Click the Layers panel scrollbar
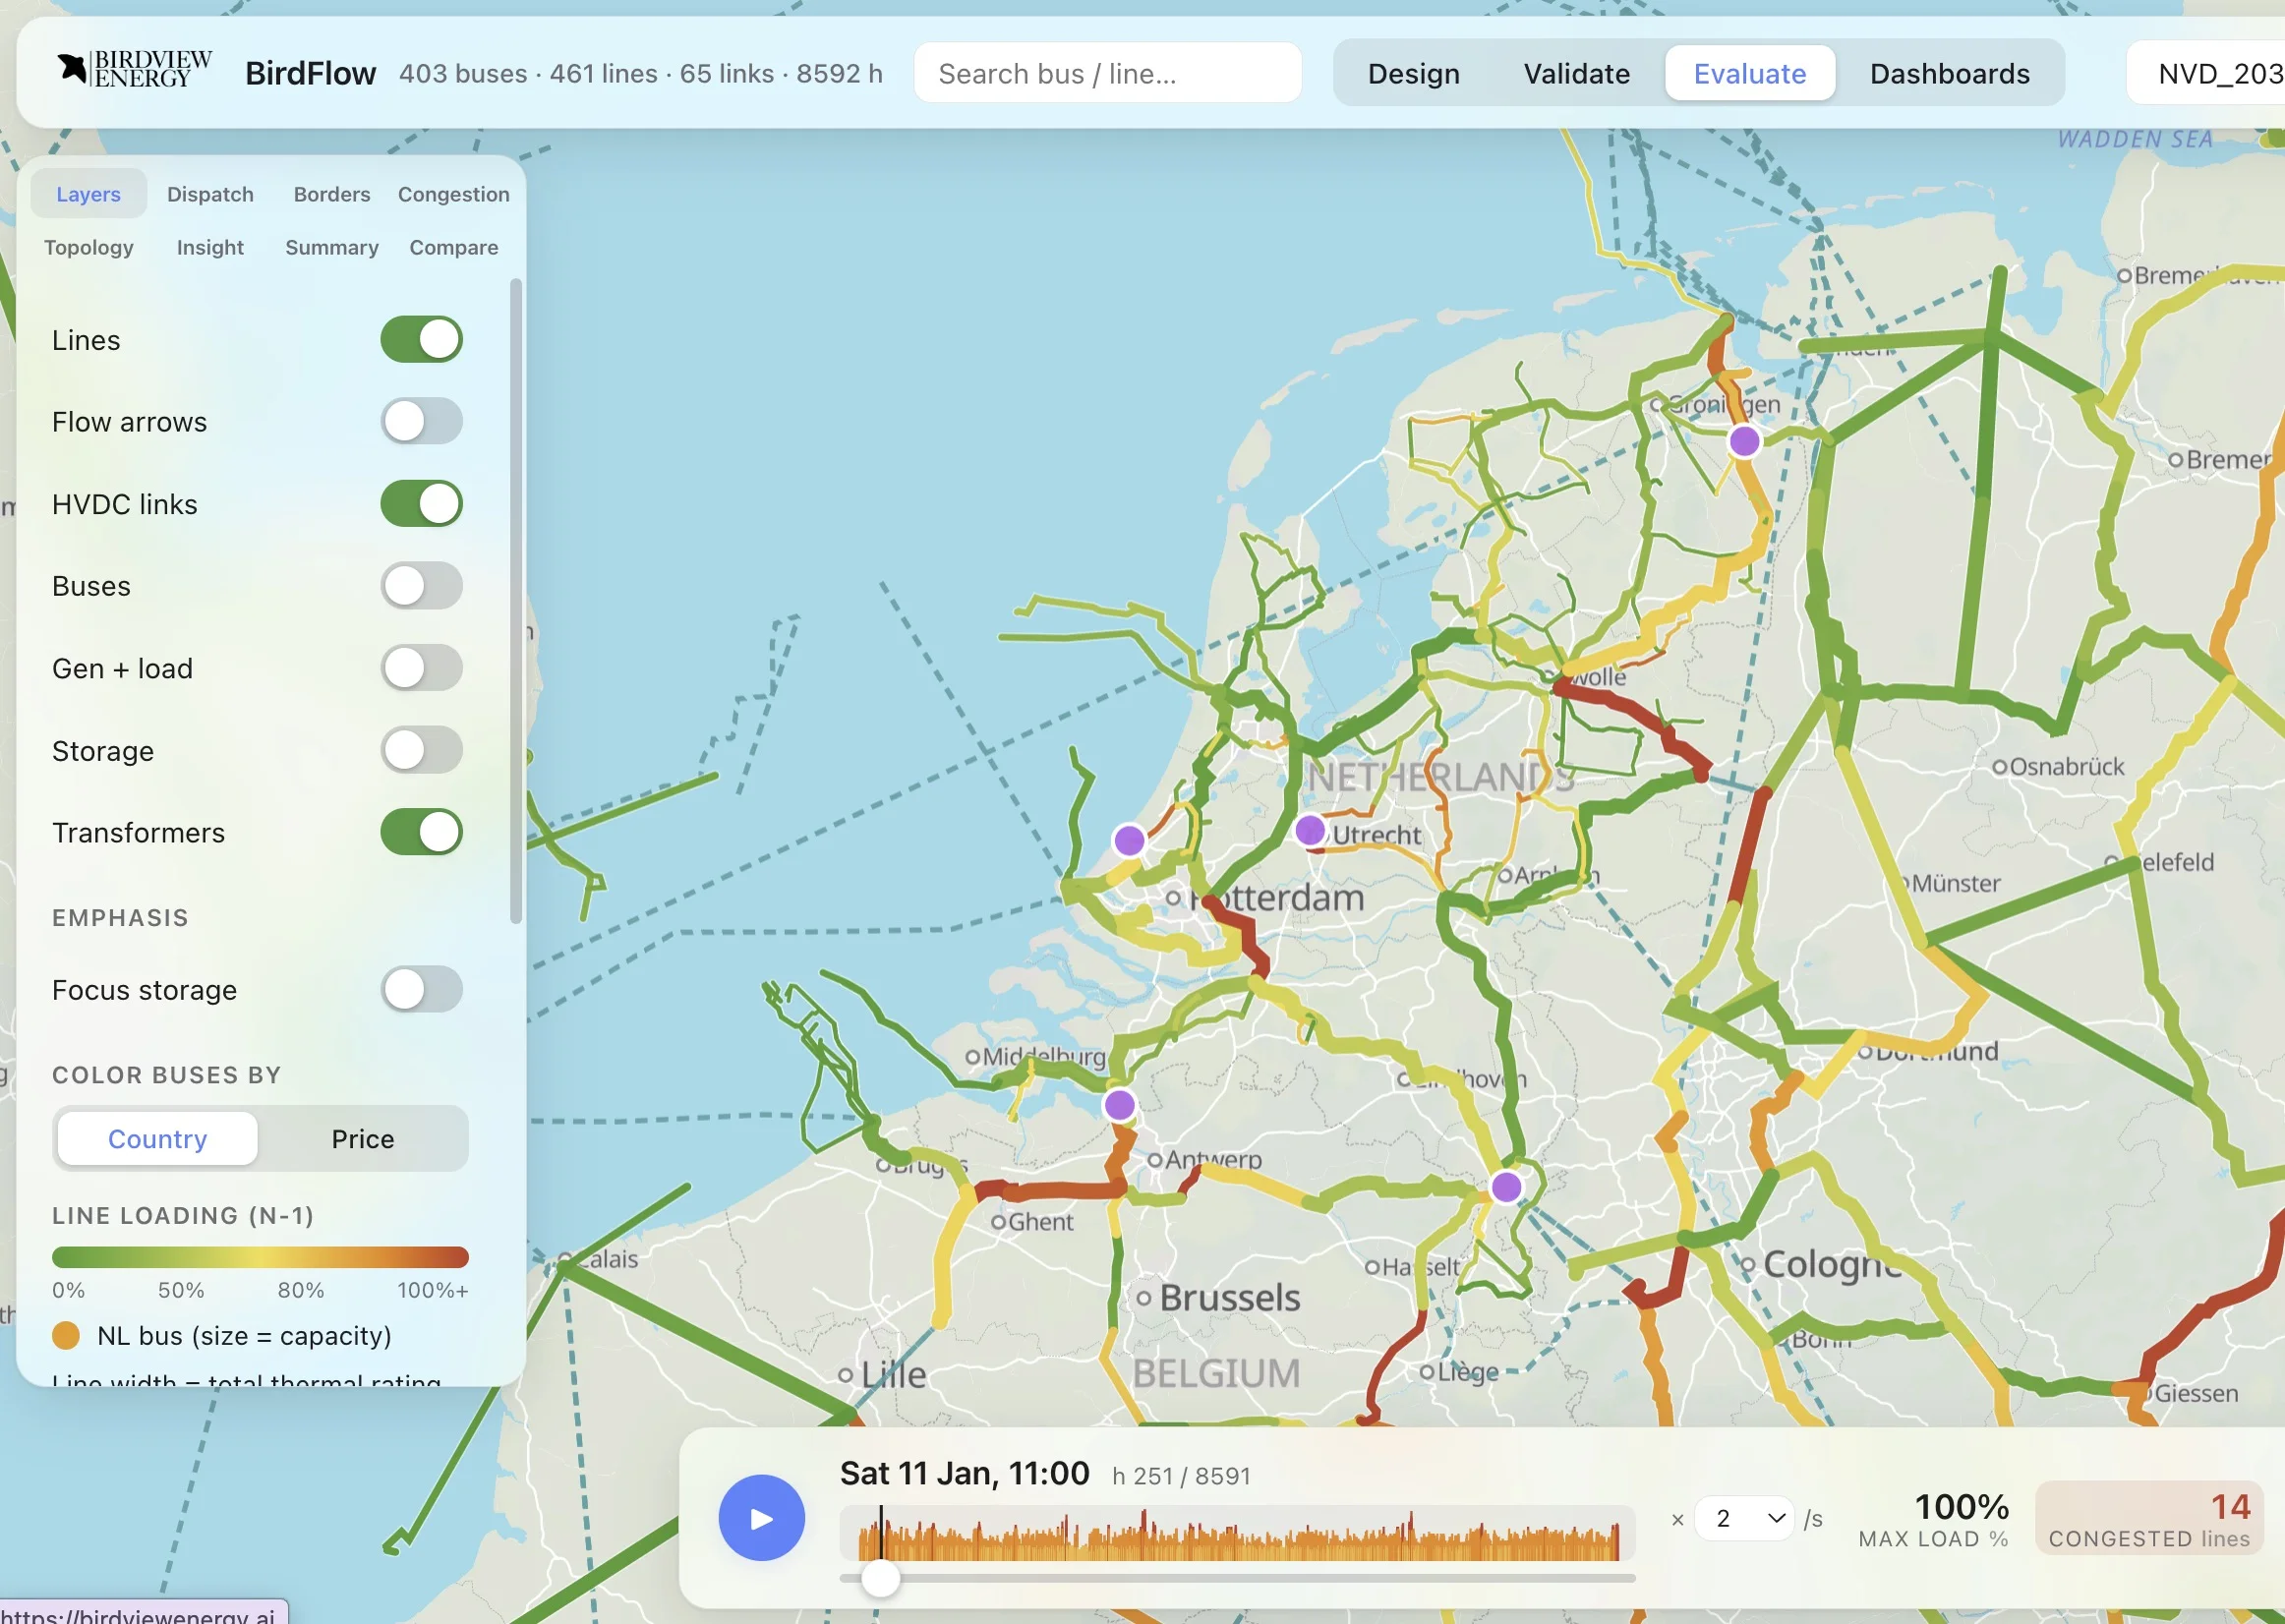 pos(516,602)
